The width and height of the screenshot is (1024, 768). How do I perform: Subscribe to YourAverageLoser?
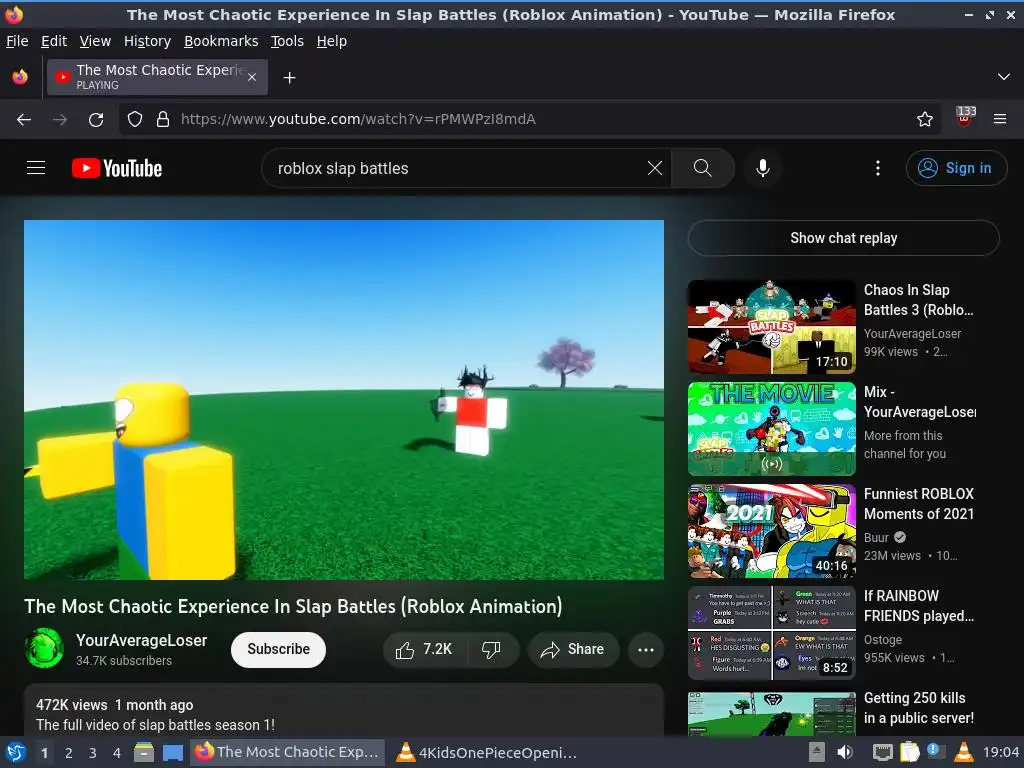(x=278, y=649)
